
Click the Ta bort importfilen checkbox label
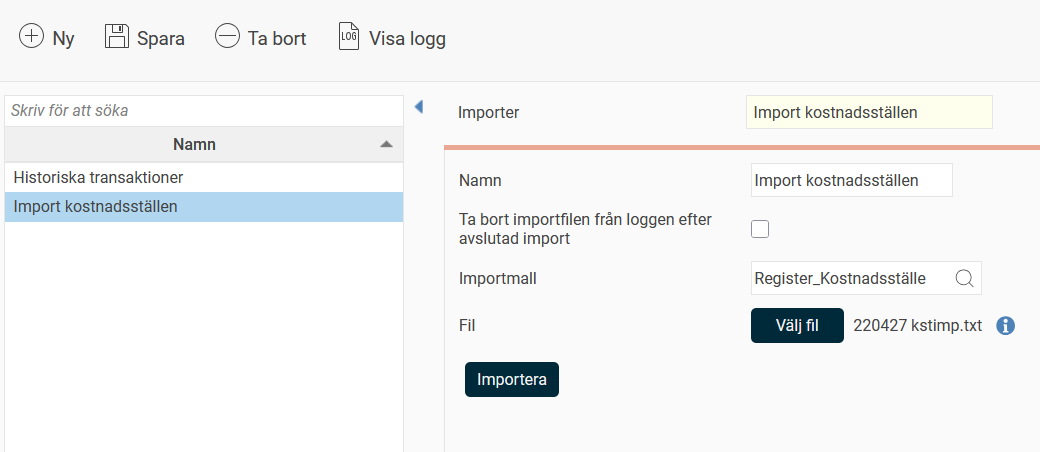click(x=584, y=229)
